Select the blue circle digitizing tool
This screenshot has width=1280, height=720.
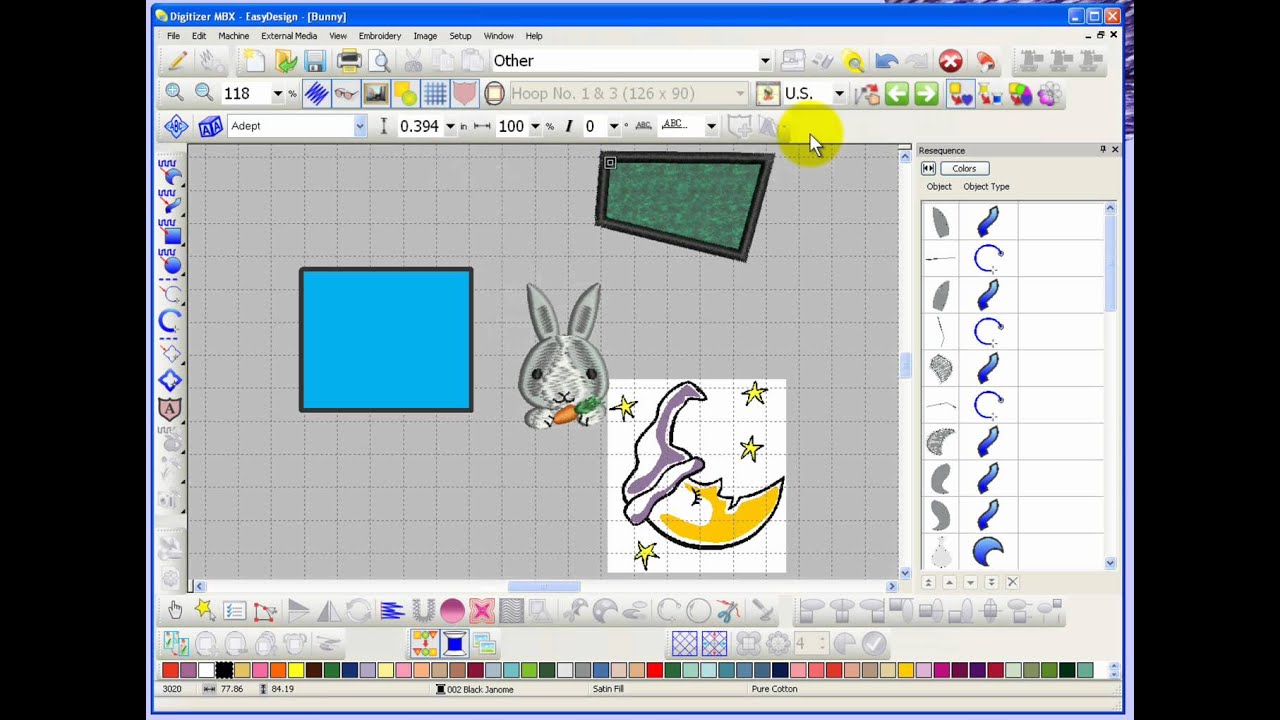coord(170,265)
